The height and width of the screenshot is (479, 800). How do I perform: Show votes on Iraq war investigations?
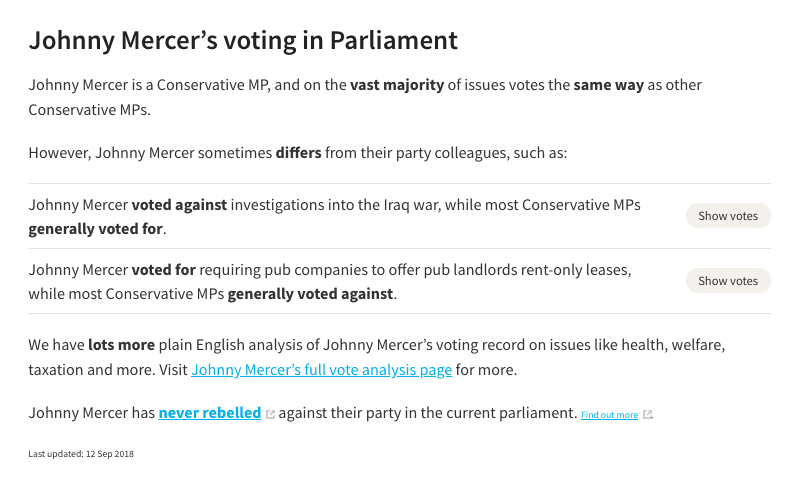[728, 216]
